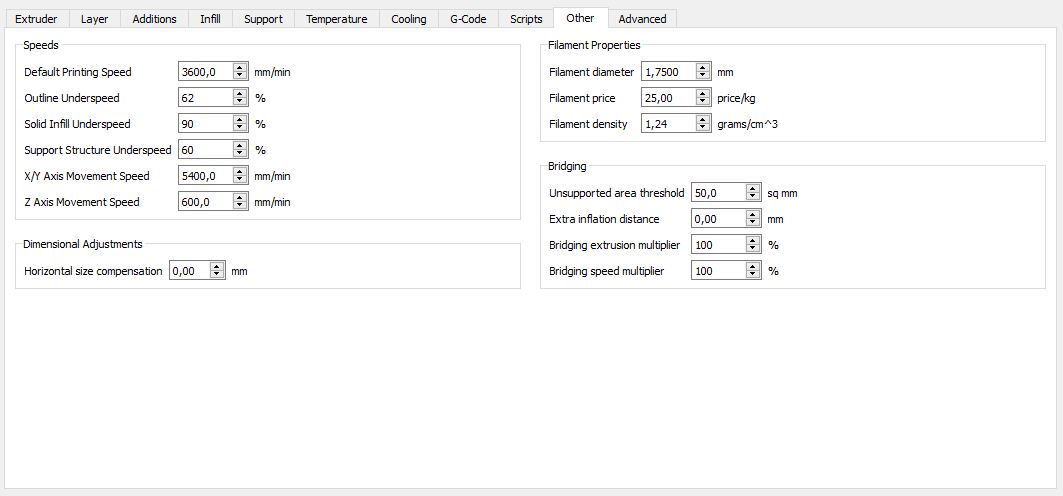Decrease Unsupported area threshold value
This screenshot has height=496, width=1063.
pyautogui.click(x=753, y=197)
